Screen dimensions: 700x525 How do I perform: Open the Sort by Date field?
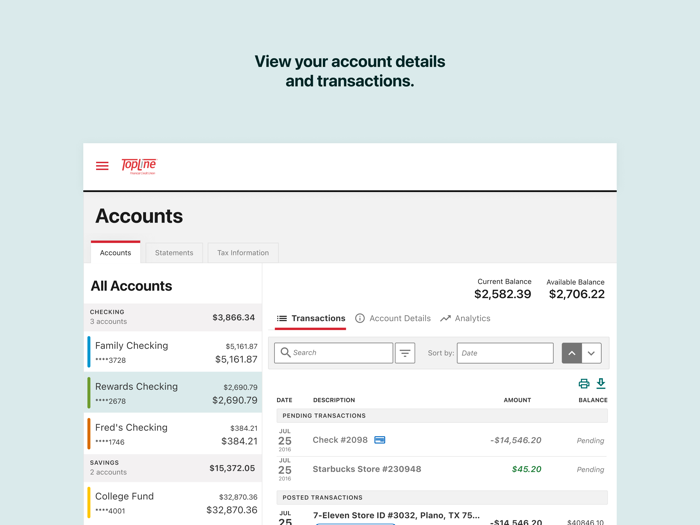point(505,353)
